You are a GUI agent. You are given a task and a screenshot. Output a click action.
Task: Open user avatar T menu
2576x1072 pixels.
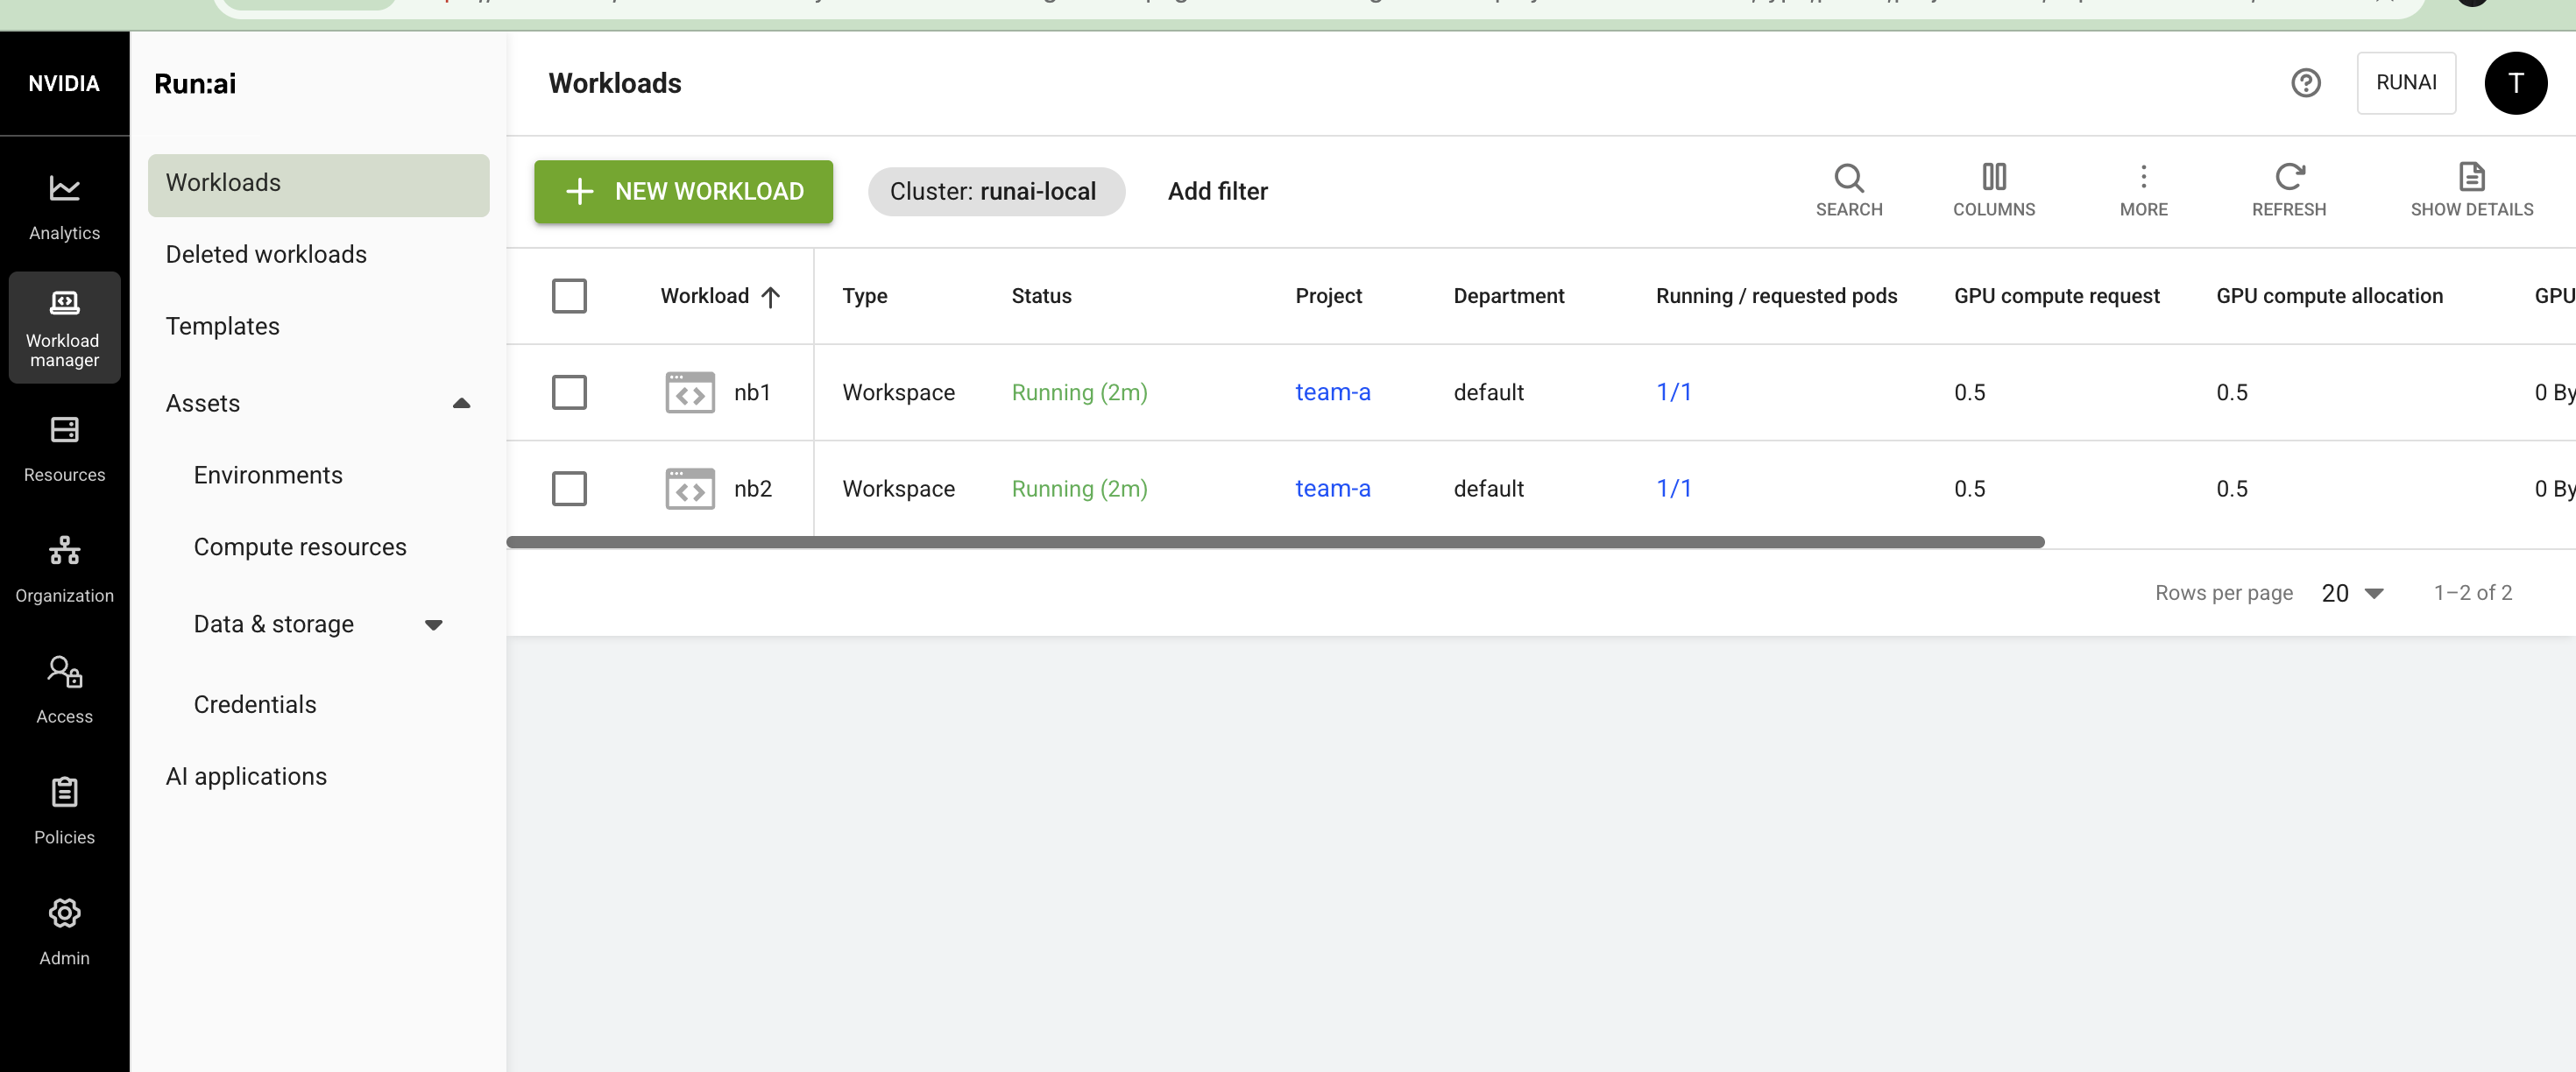click(2515, 83)
